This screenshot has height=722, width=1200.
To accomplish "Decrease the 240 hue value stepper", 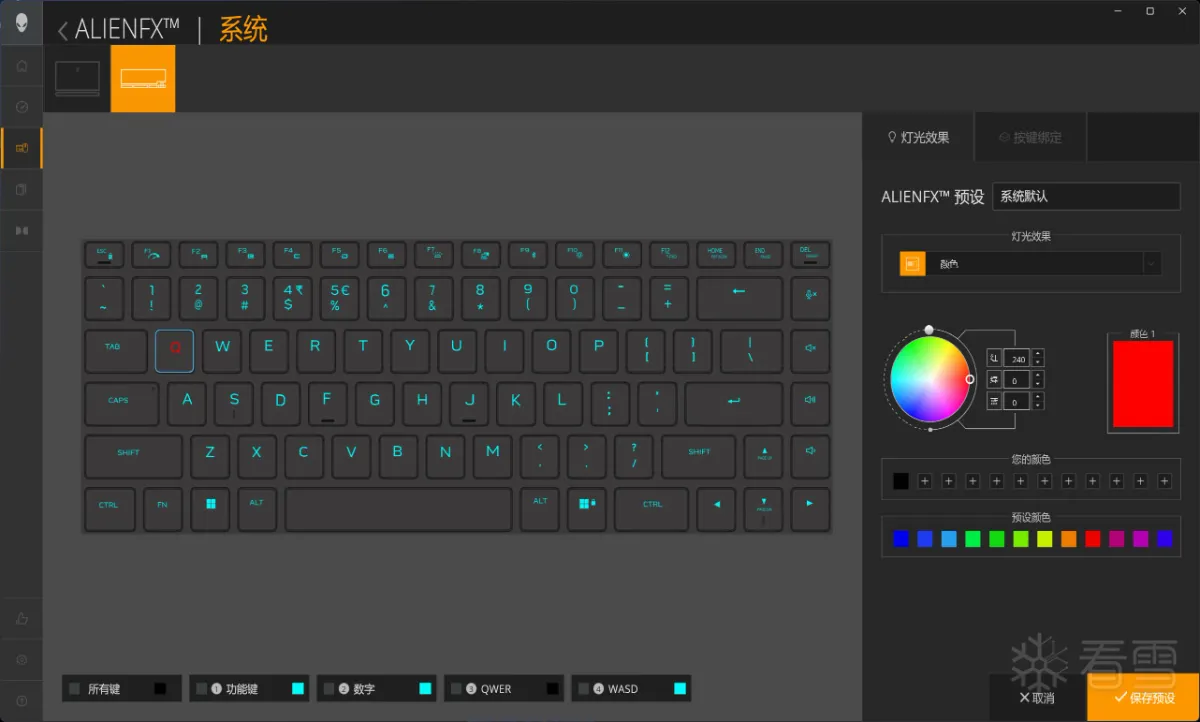I will (1039, 362).
